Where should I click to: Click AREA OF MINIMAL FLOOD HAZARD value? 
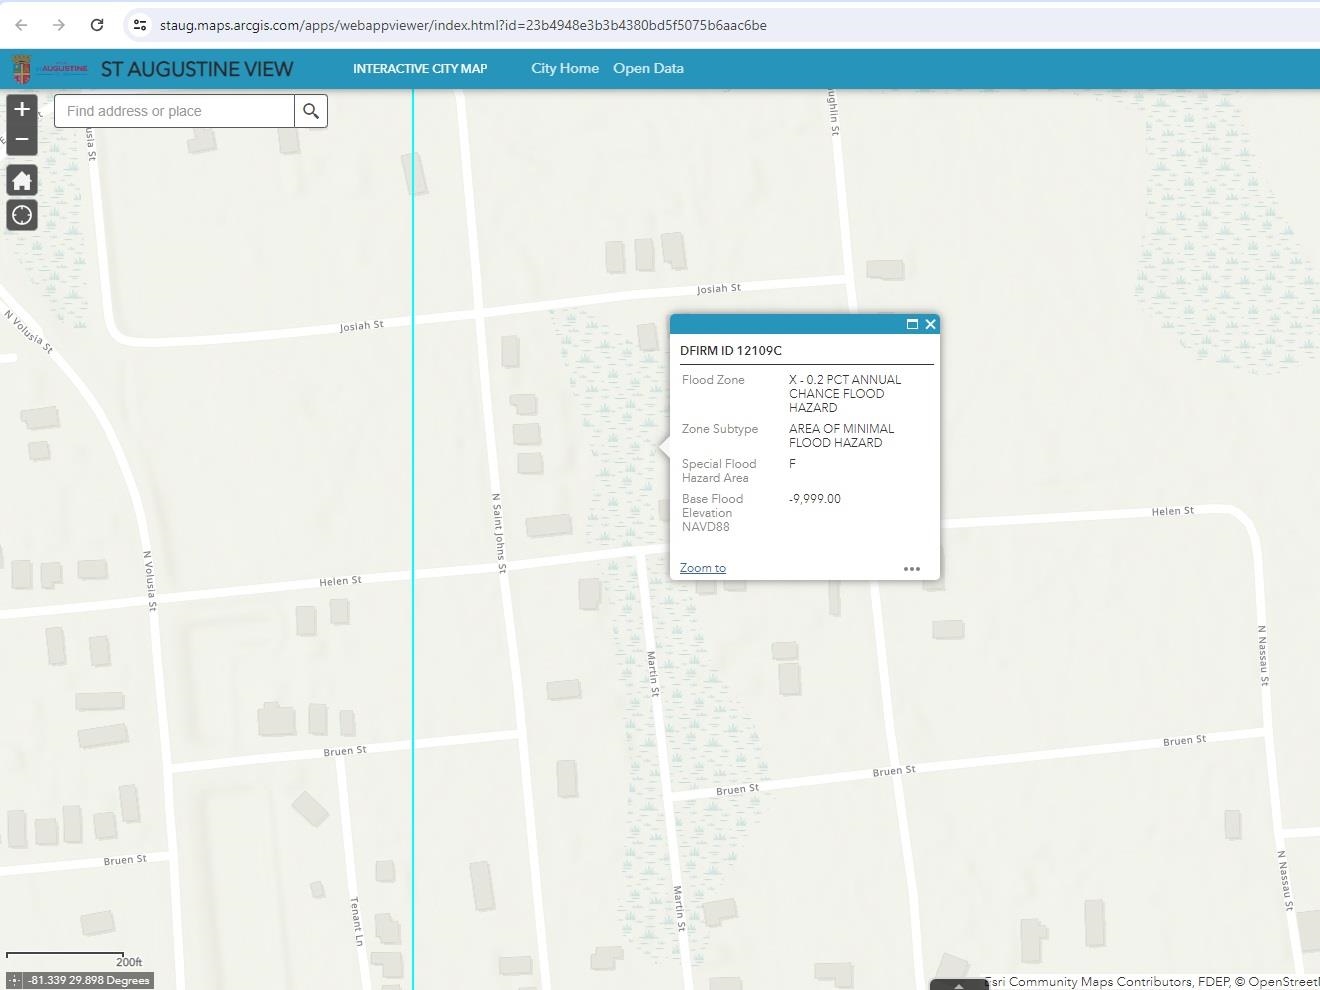click(x=841, y=436)
